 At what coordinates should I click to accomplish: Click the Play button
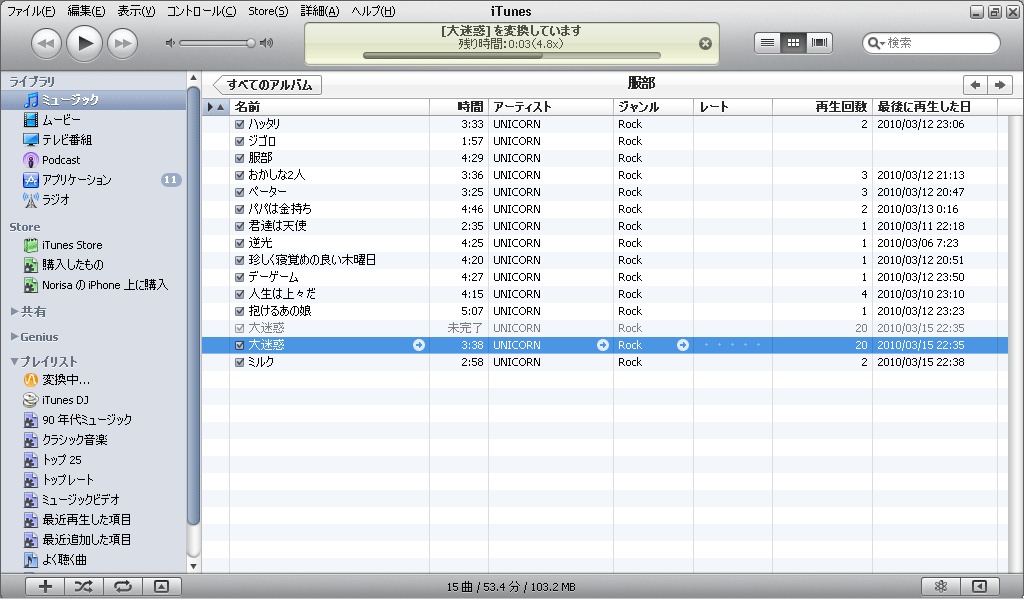coord(85,43)
